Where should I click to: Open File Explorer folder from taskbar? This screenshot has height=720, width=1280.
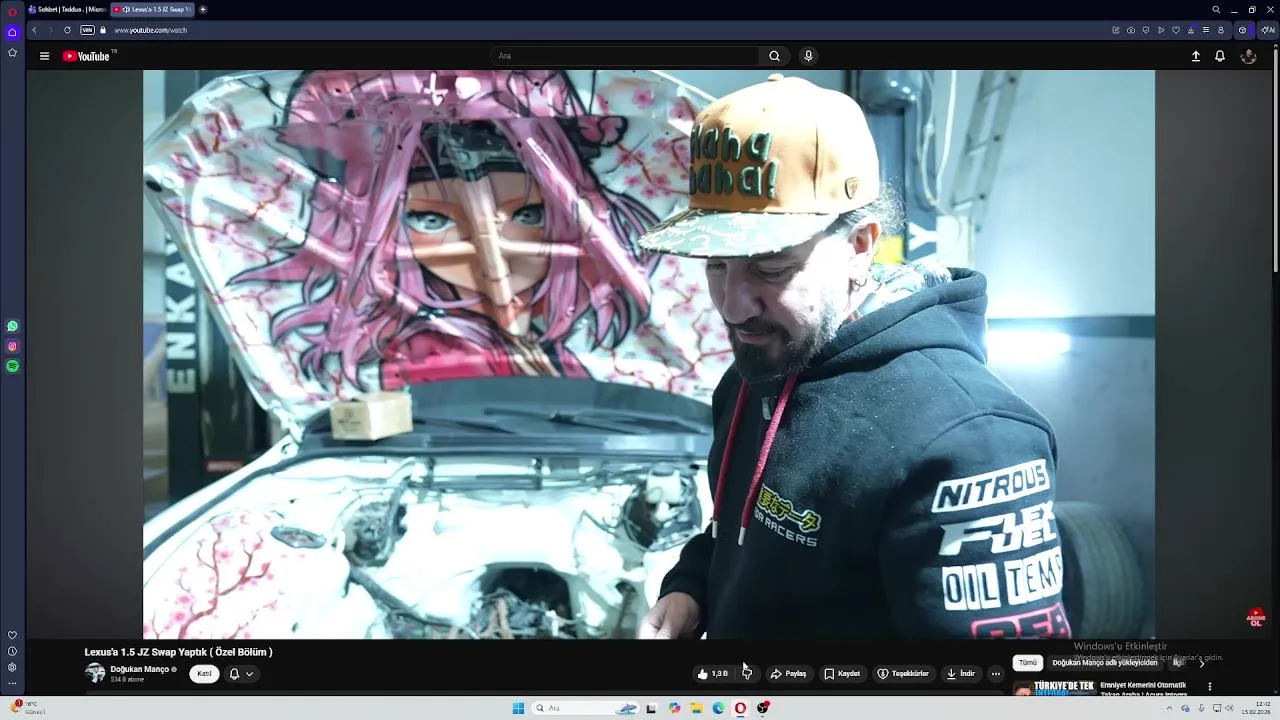[696, 708]
